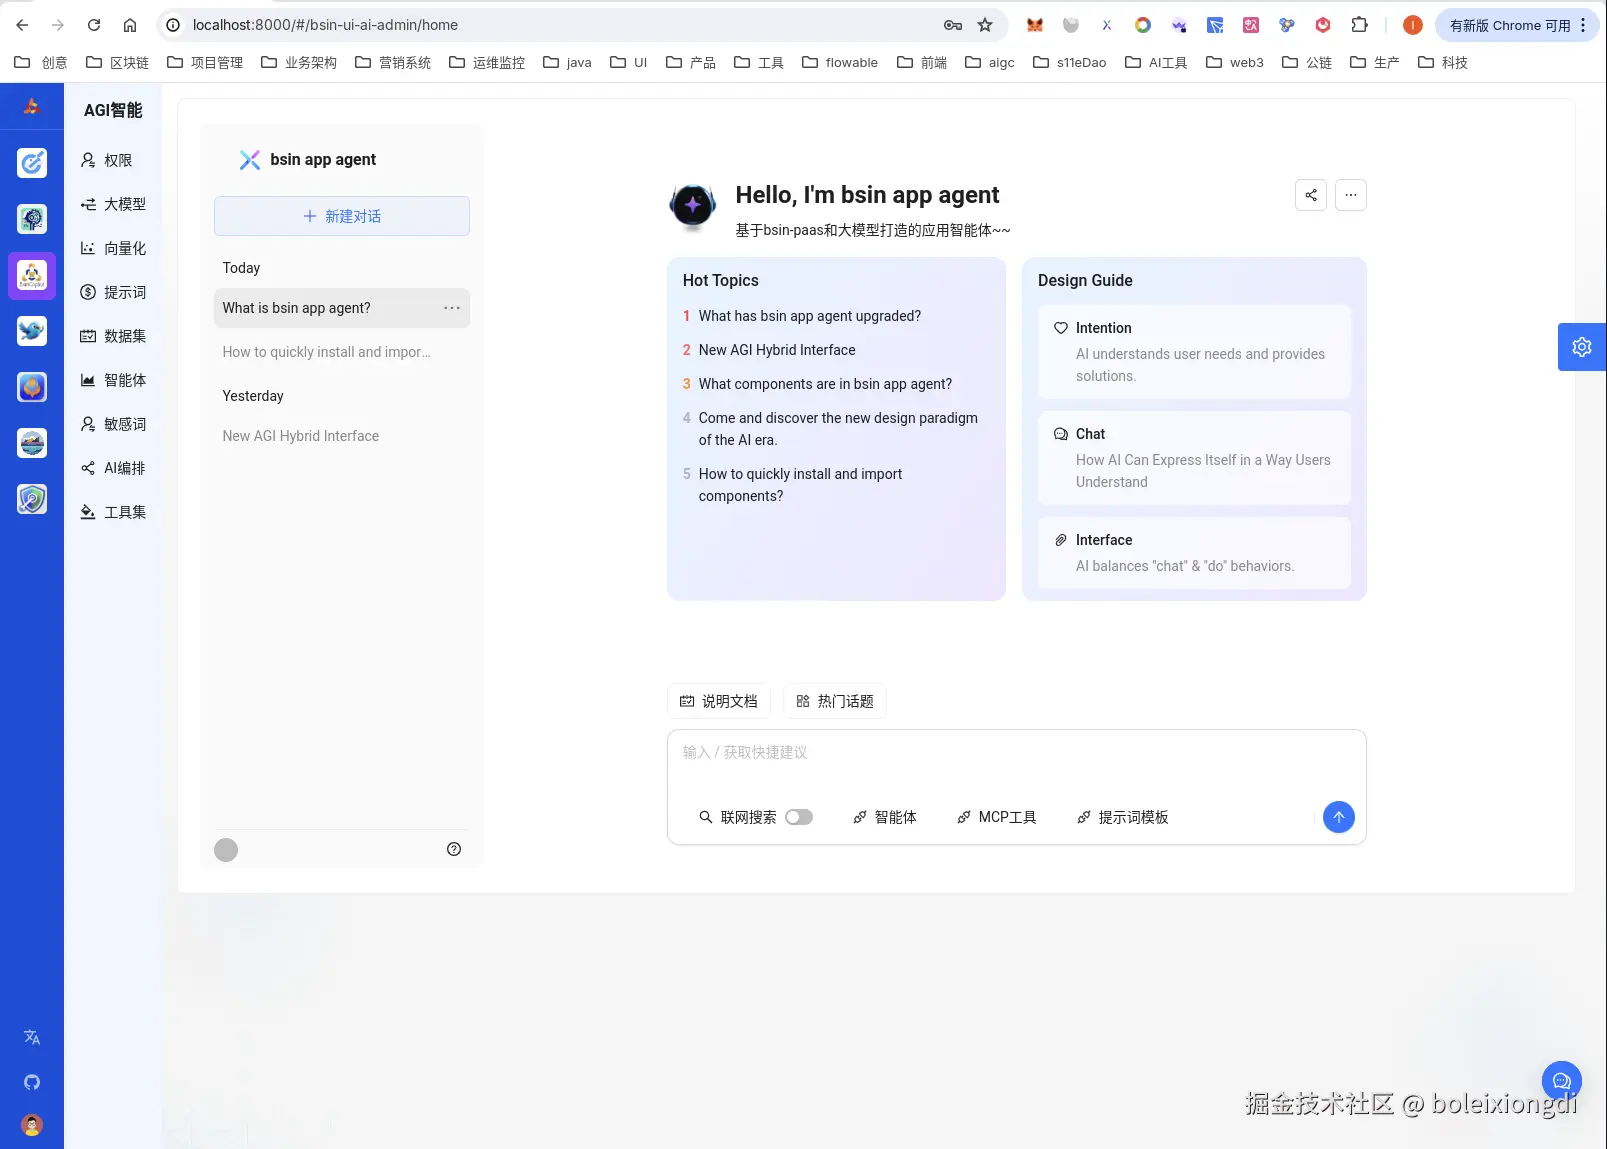Open the 敏感词 menu item

(x=113, y=424)
